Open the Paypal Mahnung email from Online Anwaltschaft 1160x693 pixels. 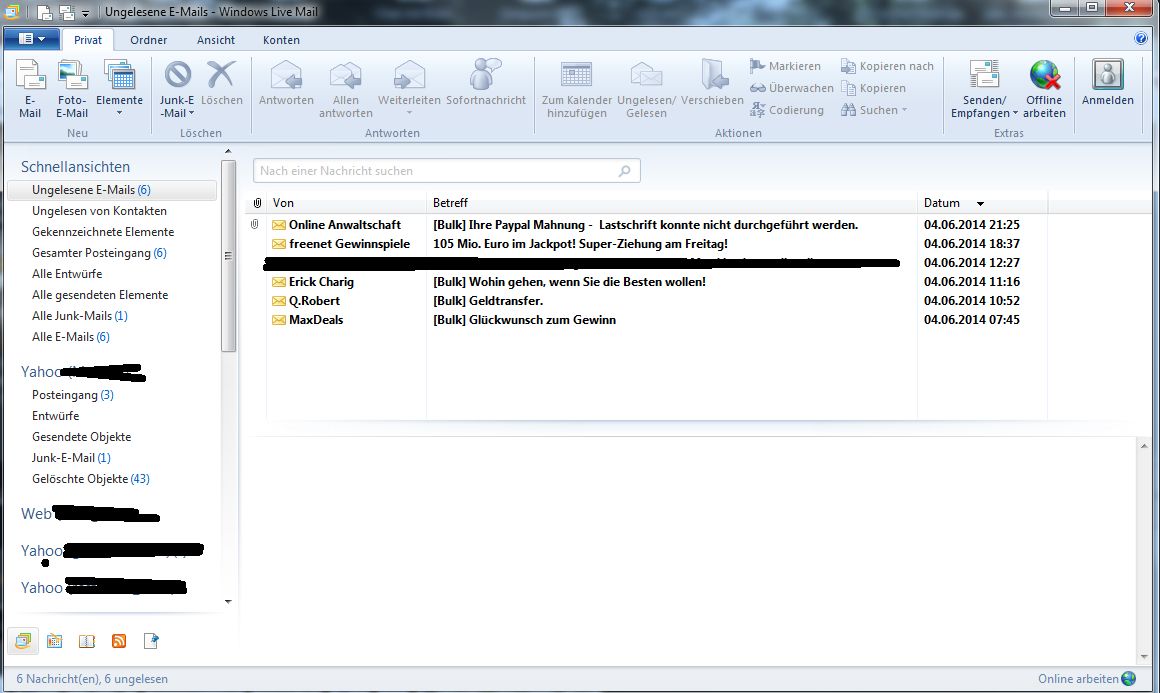pos(644,225)
